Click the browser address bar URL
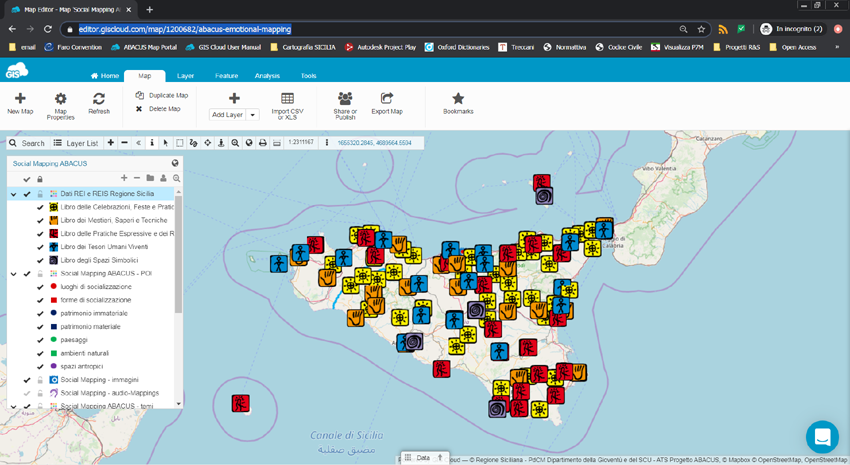The width and height of the screenshot is (850, 465). 185,29
